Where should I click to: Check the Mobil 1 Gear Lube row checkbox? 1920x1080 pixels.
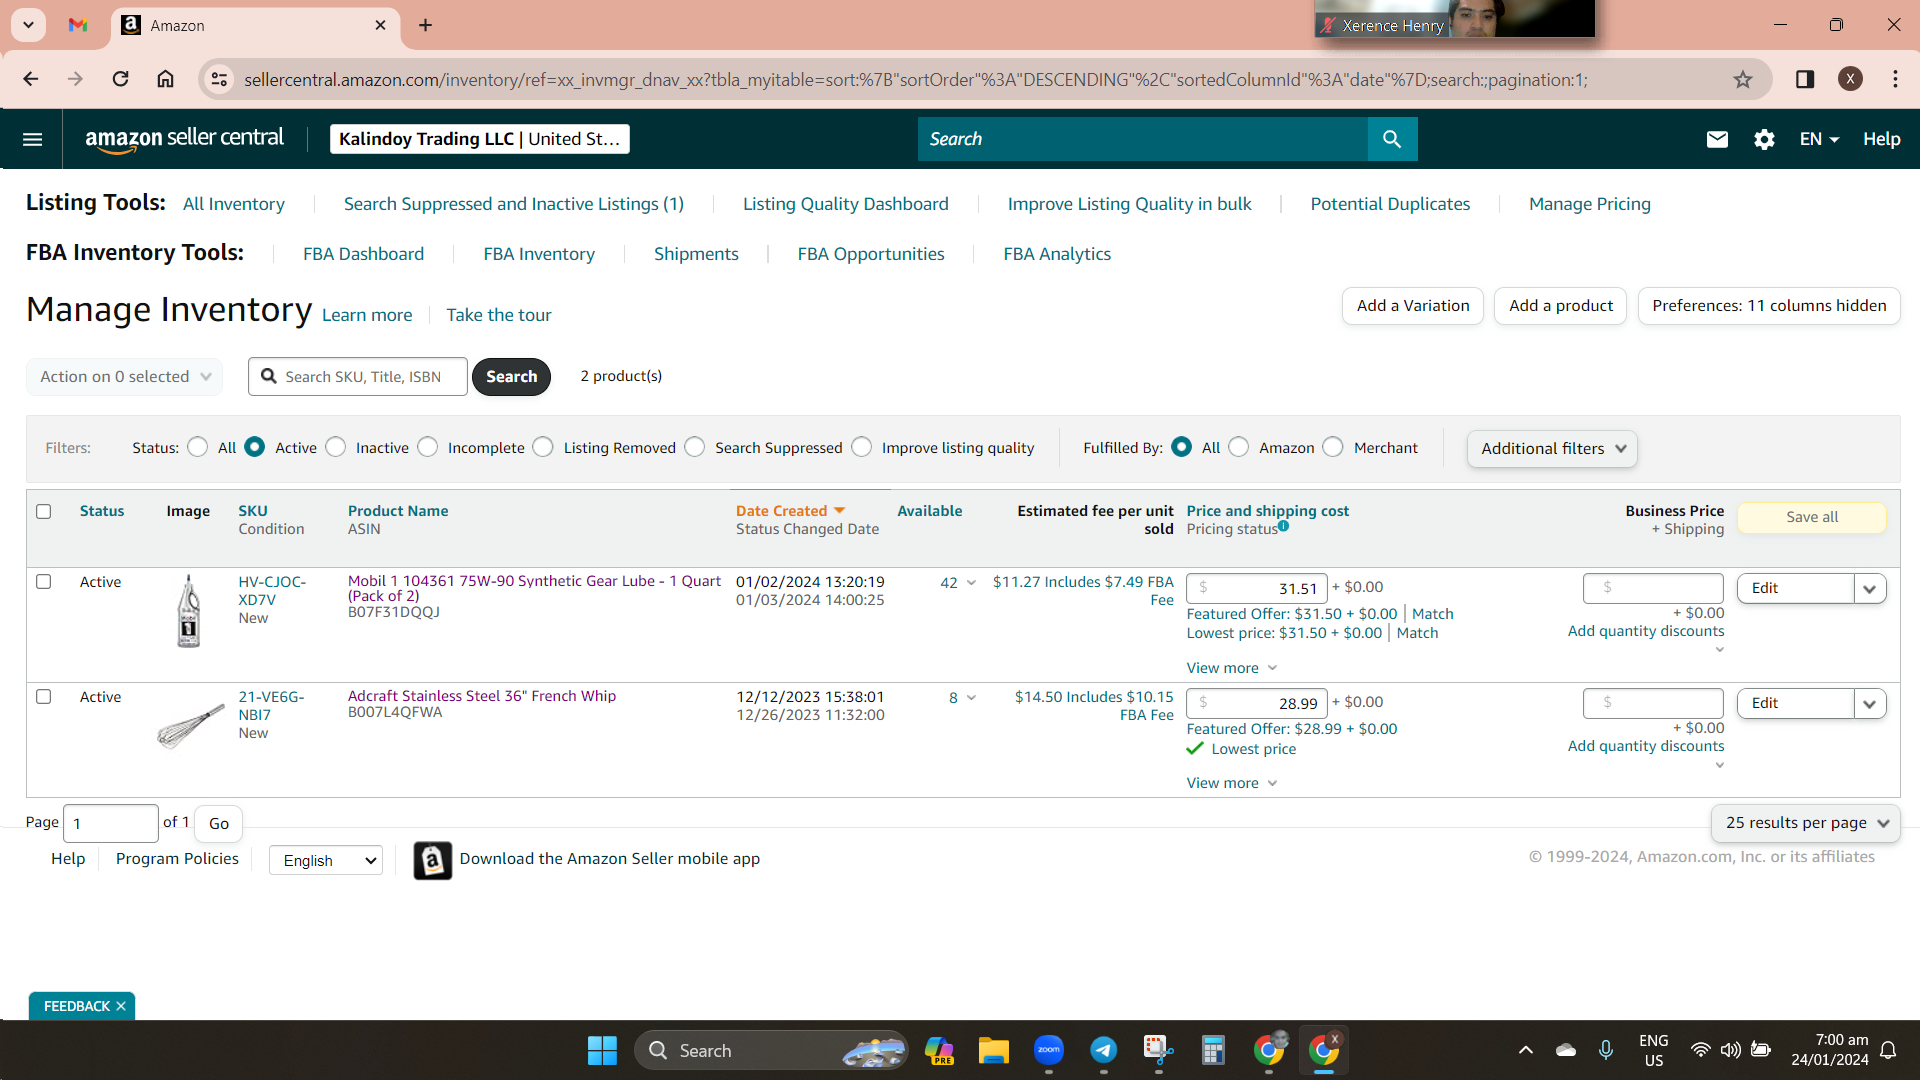click(43, 582)
